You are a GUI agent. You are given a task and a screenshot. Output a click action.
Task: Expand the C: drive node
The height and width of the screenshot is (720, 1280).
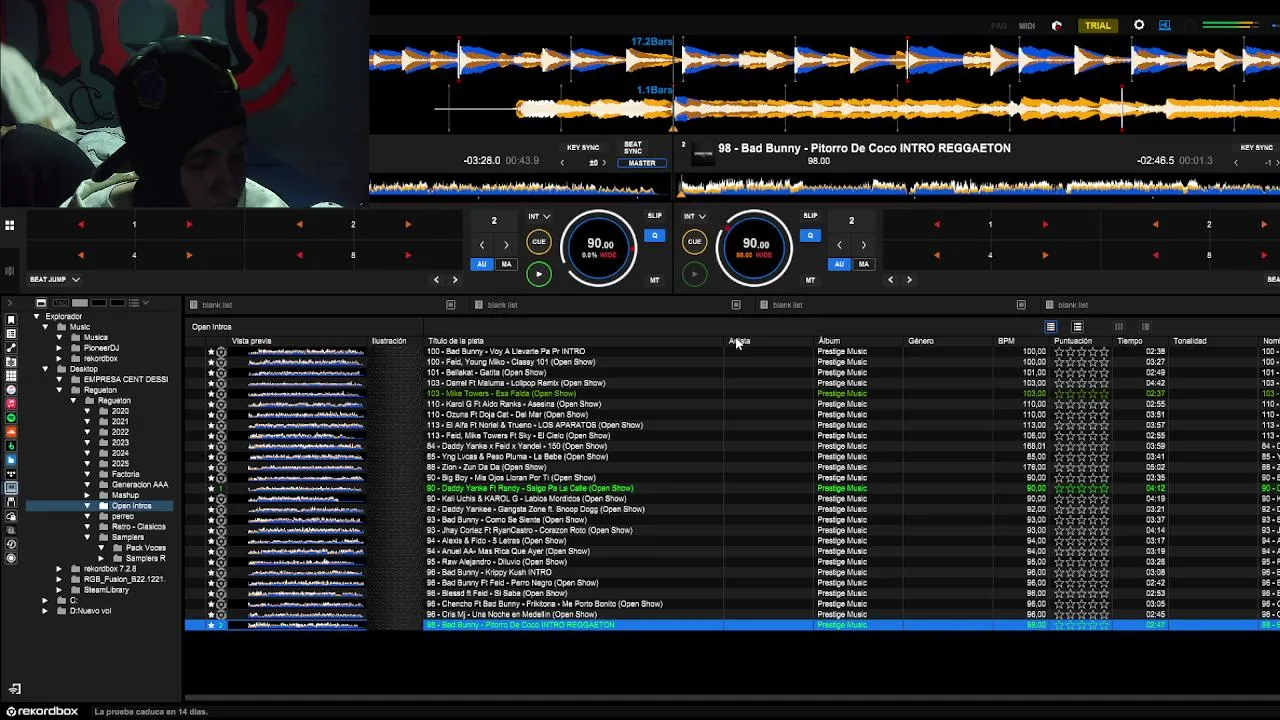coord(45,600)
